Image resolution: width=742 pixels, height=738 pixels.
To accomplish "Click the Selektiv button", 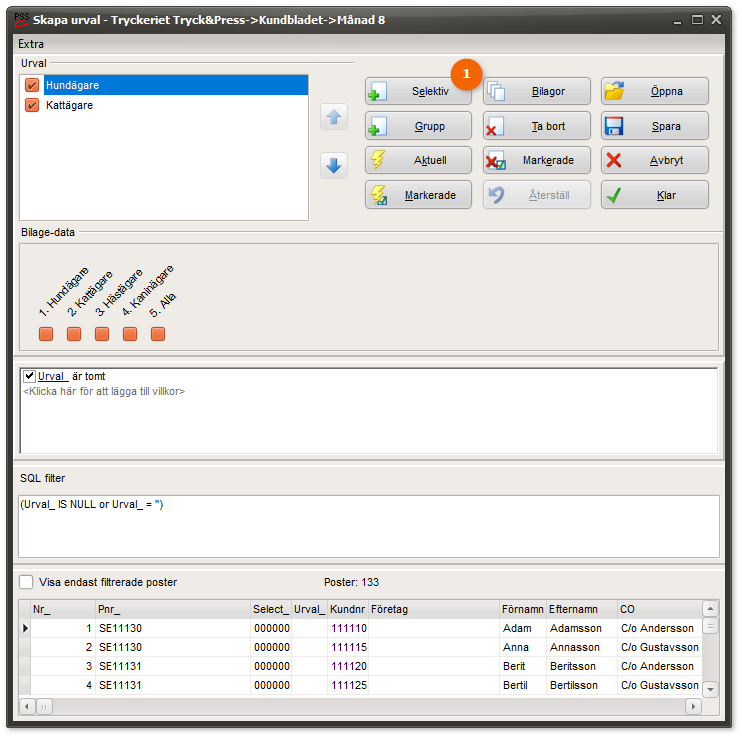I will pyautogui.click(x=418, y=91).
